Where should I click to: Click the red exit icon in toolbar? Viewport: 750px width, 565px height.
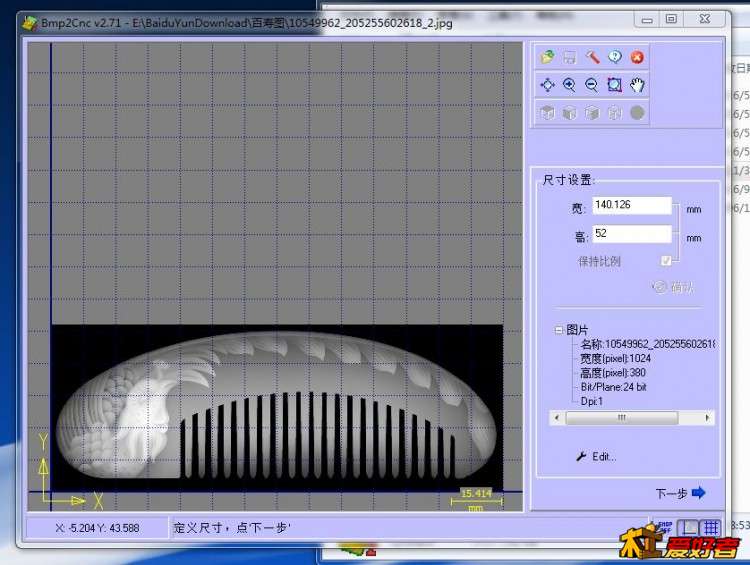pos(637,58)
